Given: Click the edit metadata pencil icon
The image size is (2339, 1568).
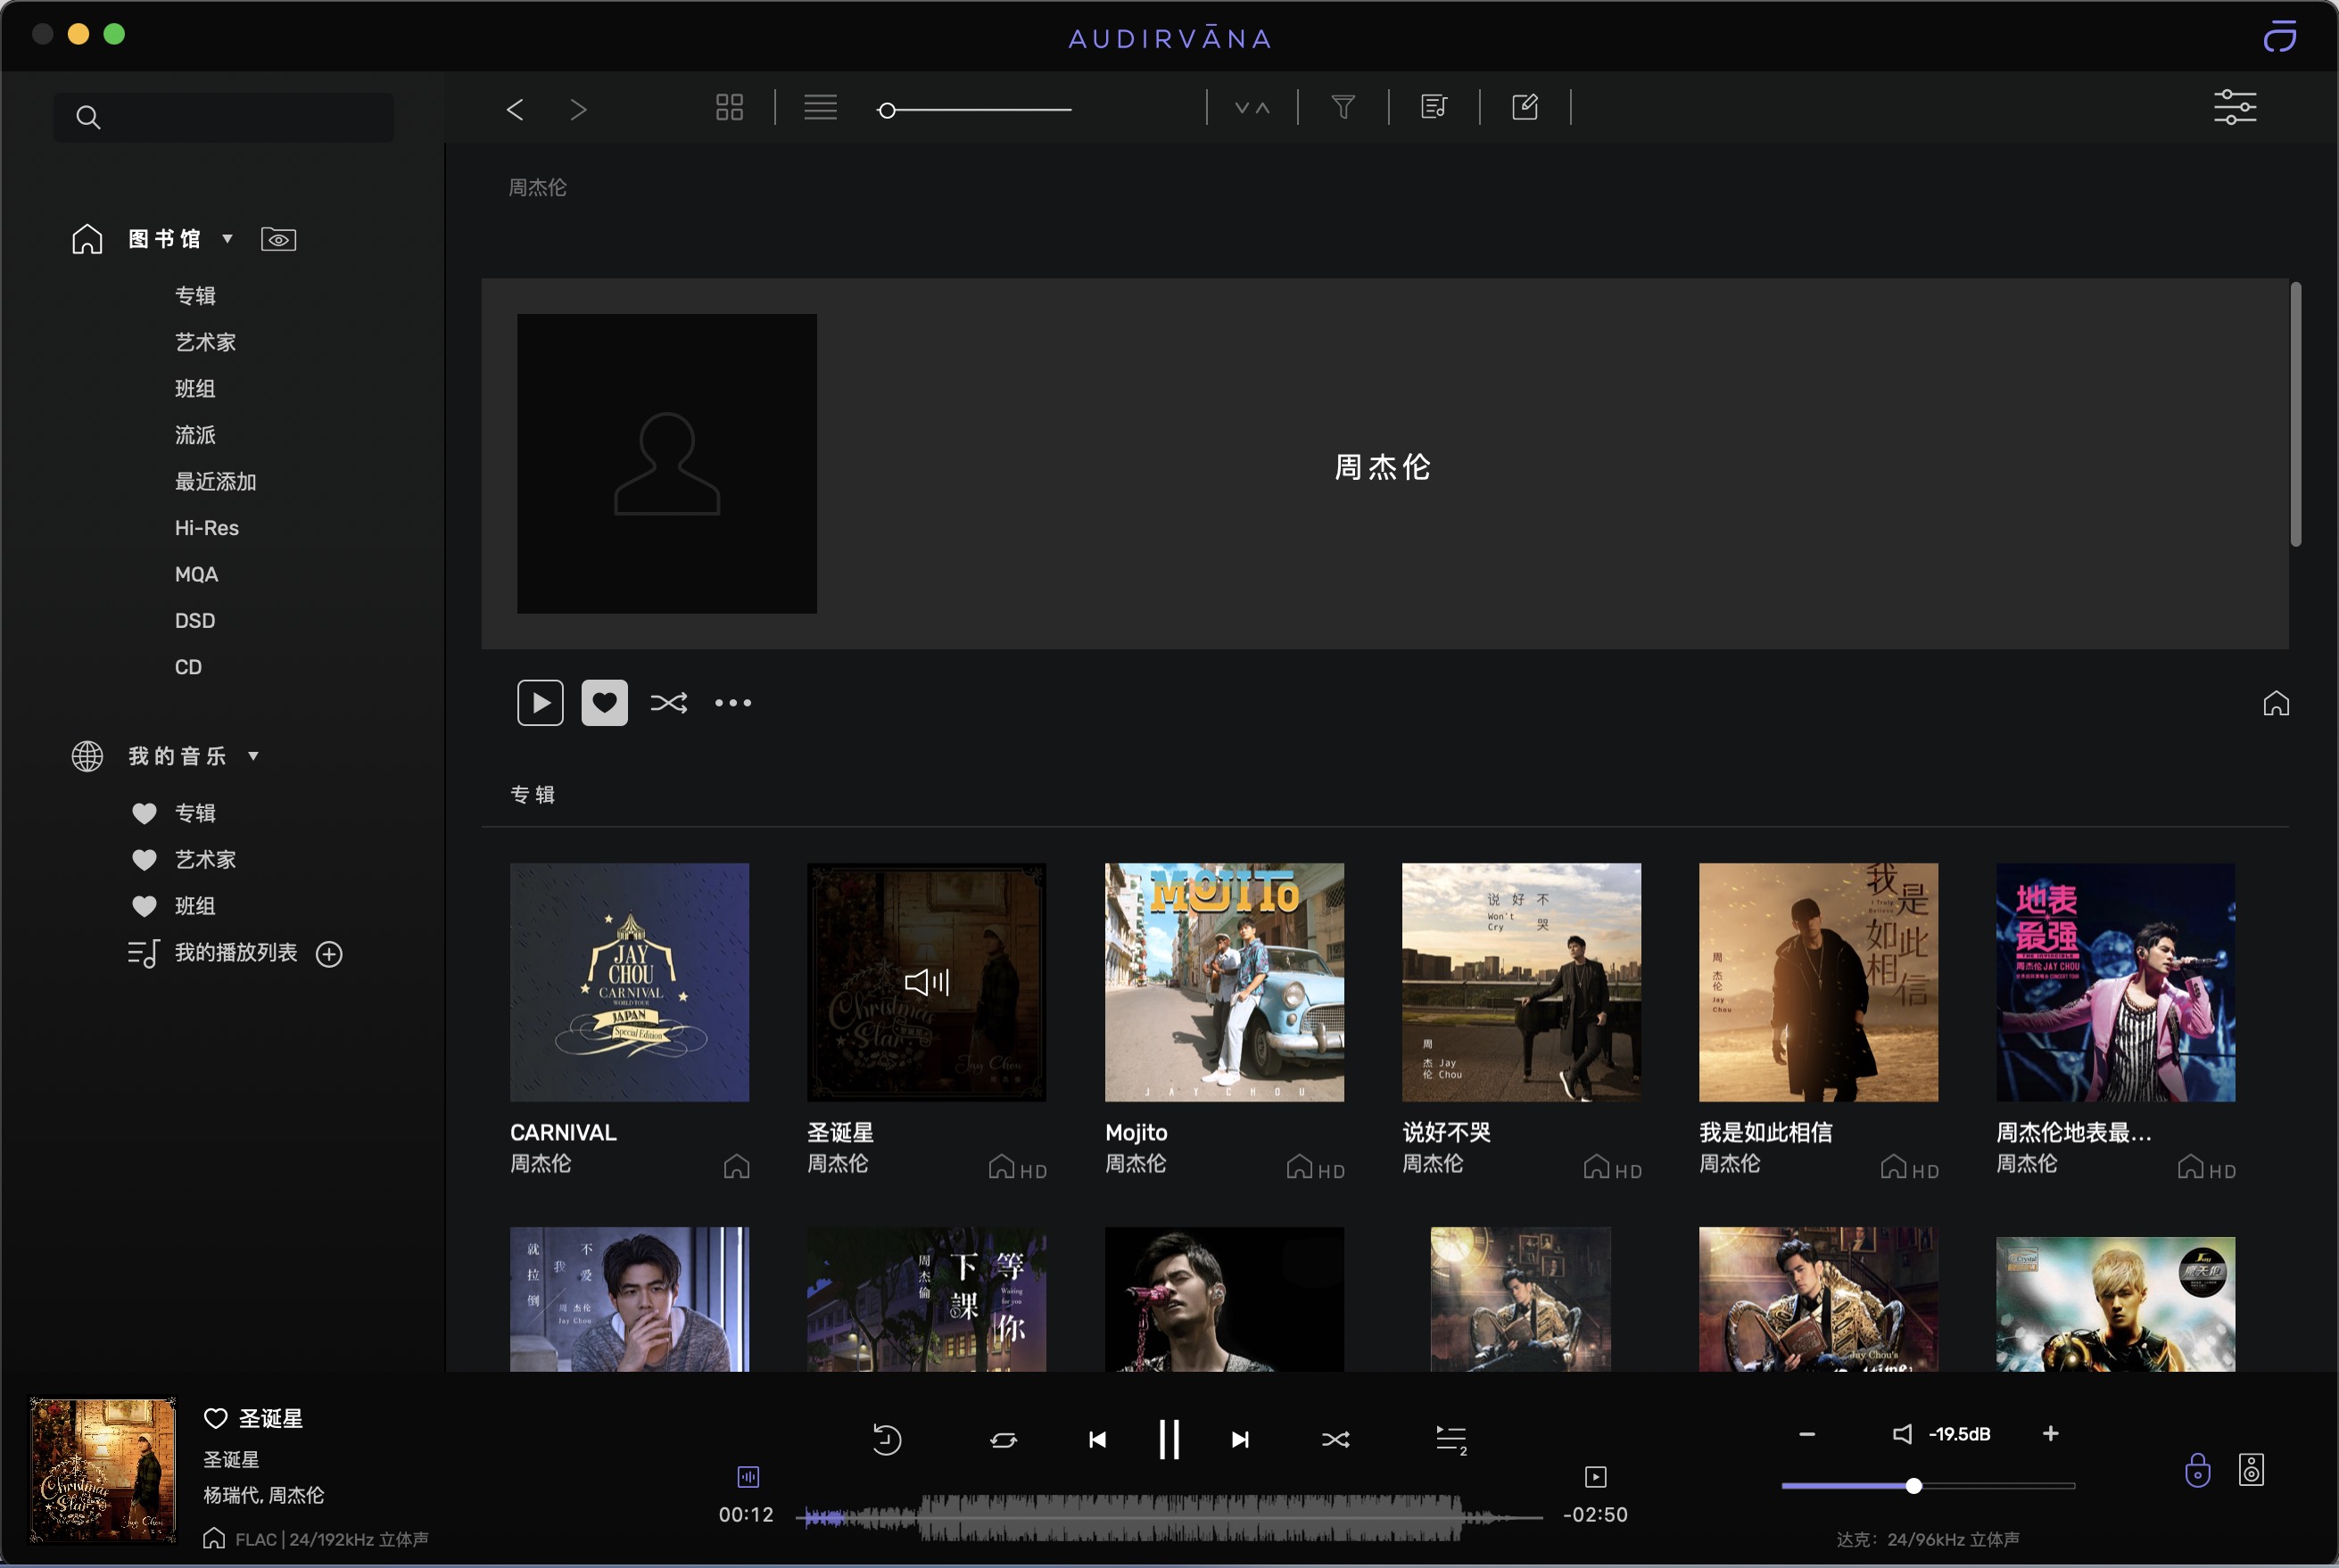Looking at the screenshot, I should point(1525,107).
